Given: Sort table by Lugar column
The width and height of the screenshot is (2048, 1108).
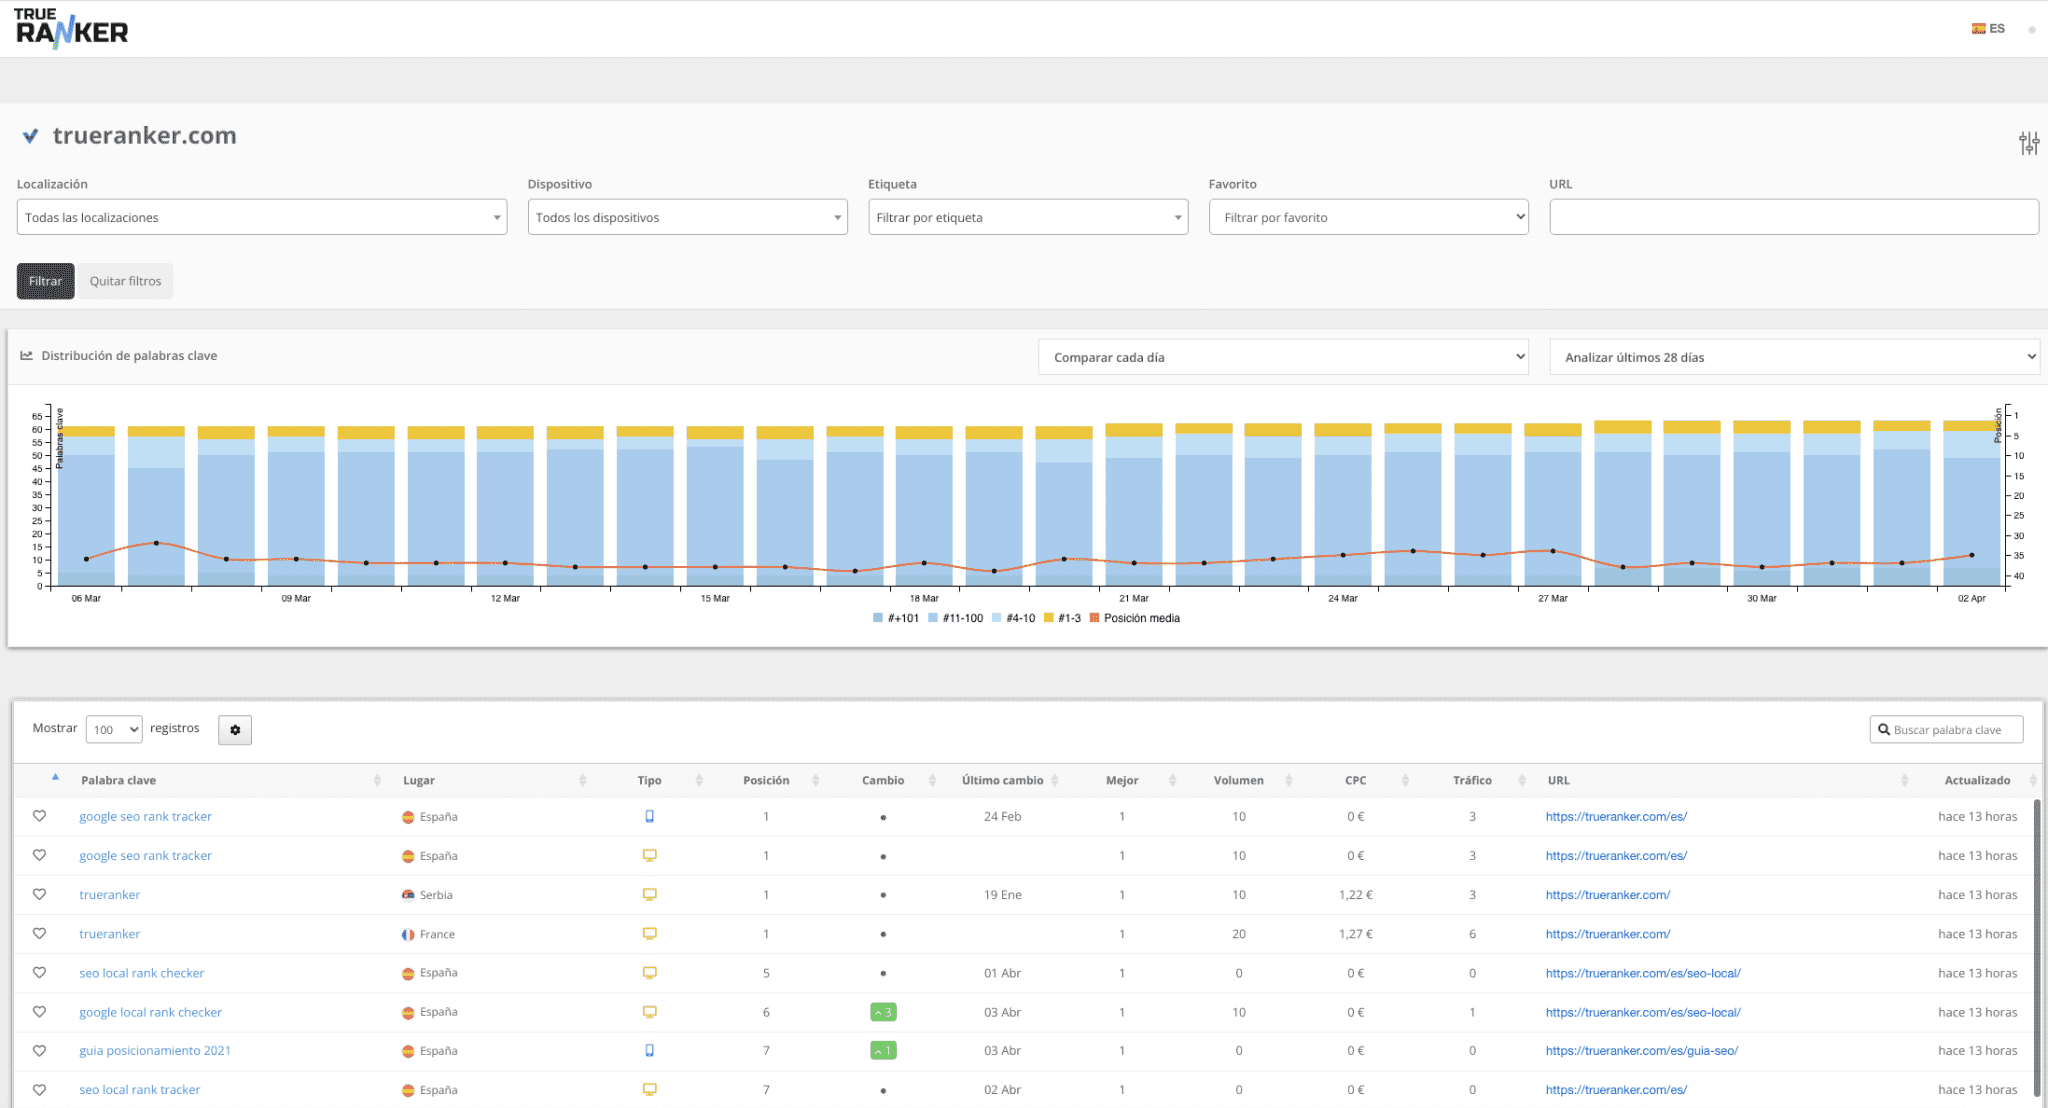Looking at the screenshot, I should 419,780.
